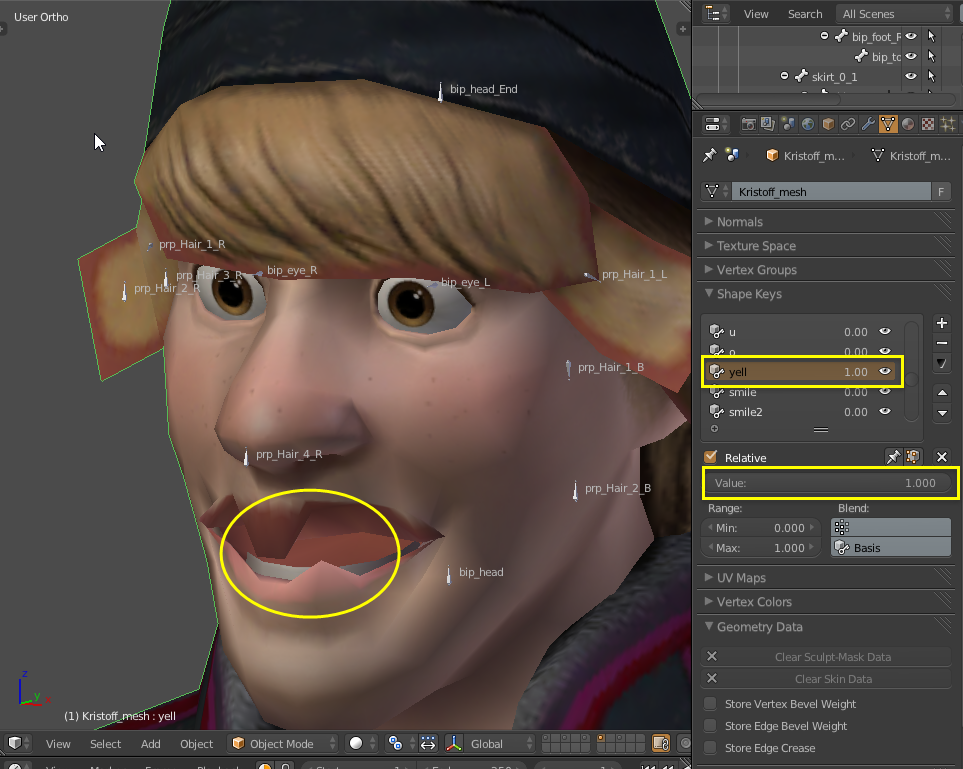Viewport: 963px width, 769px height.
Task: Click the Kristoff_m... object breadcrumb with cube icon
Action: pos(805,156)
